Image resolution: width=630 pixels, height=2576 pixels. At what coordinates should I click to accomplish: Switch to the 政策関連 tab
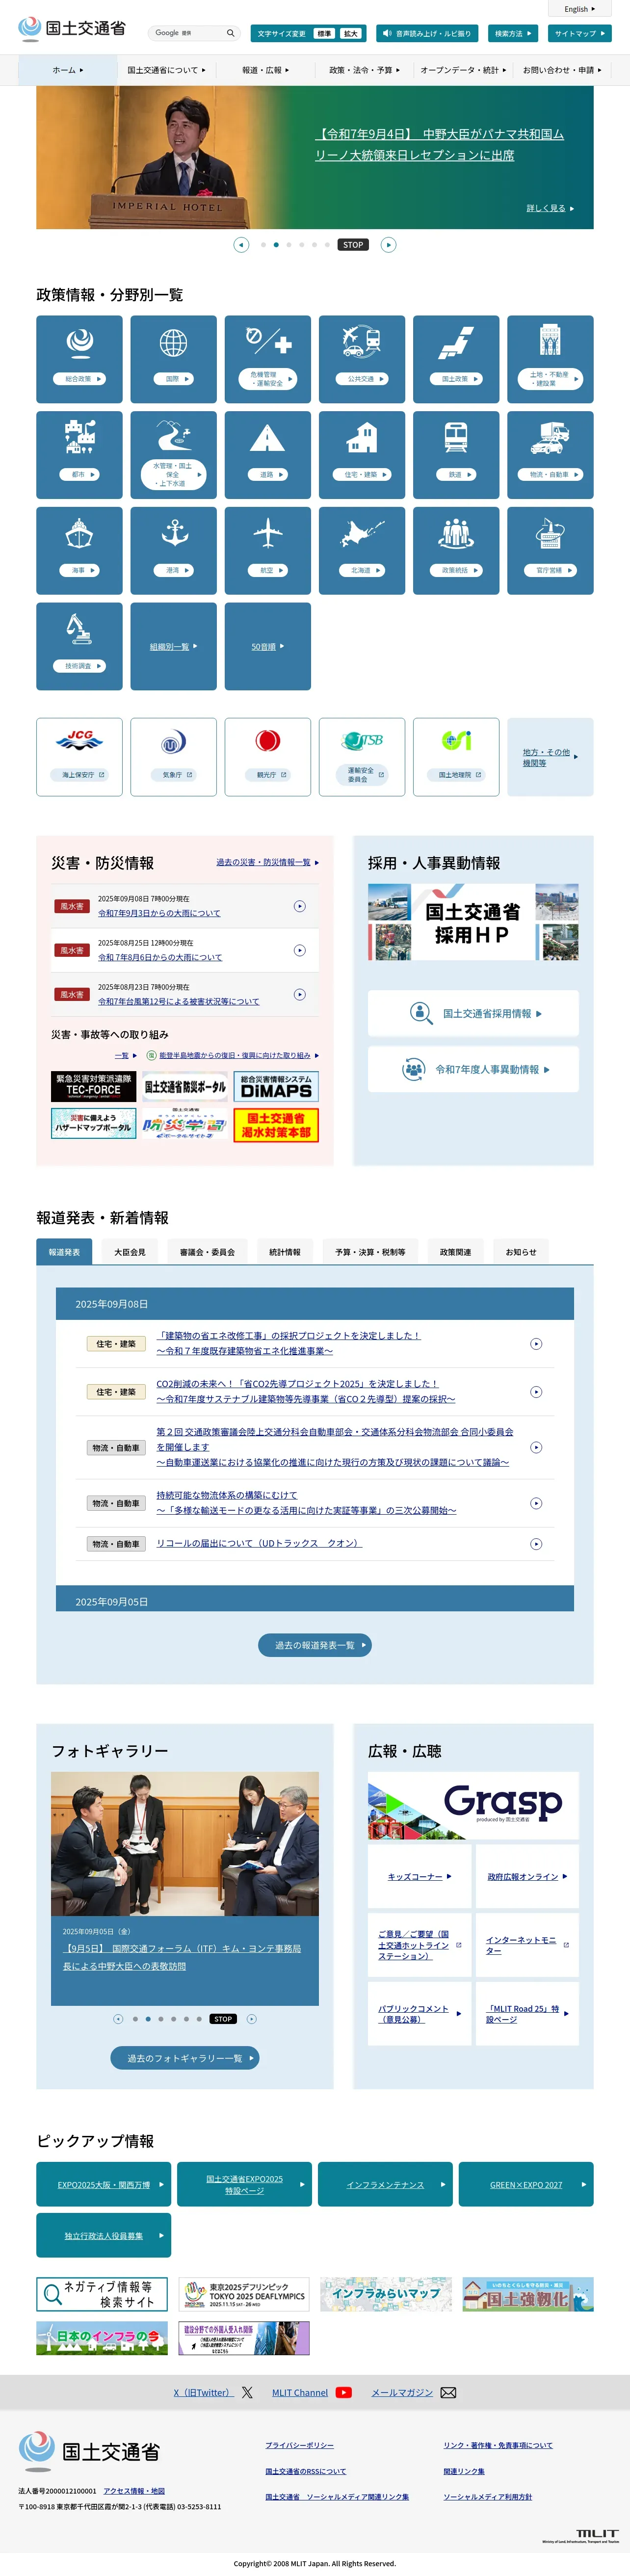pos(456,1252)
